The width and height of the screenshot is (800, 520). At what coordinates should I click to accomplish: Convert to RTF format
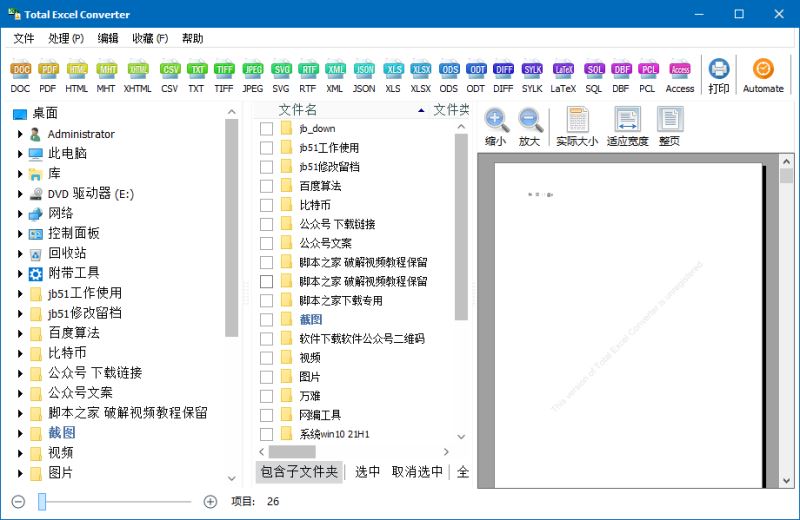coord(308,77)
